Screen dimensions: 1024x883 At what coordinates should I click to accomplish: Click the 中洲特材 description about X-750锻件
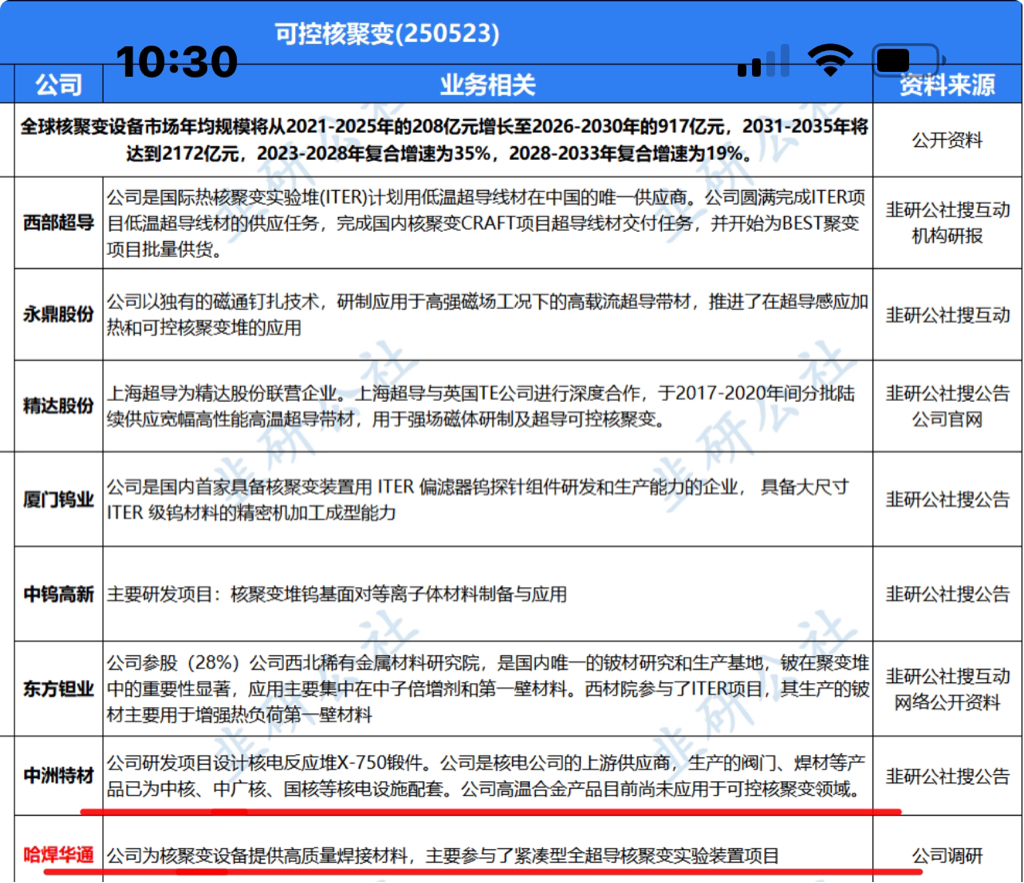[x=487, y=776]
